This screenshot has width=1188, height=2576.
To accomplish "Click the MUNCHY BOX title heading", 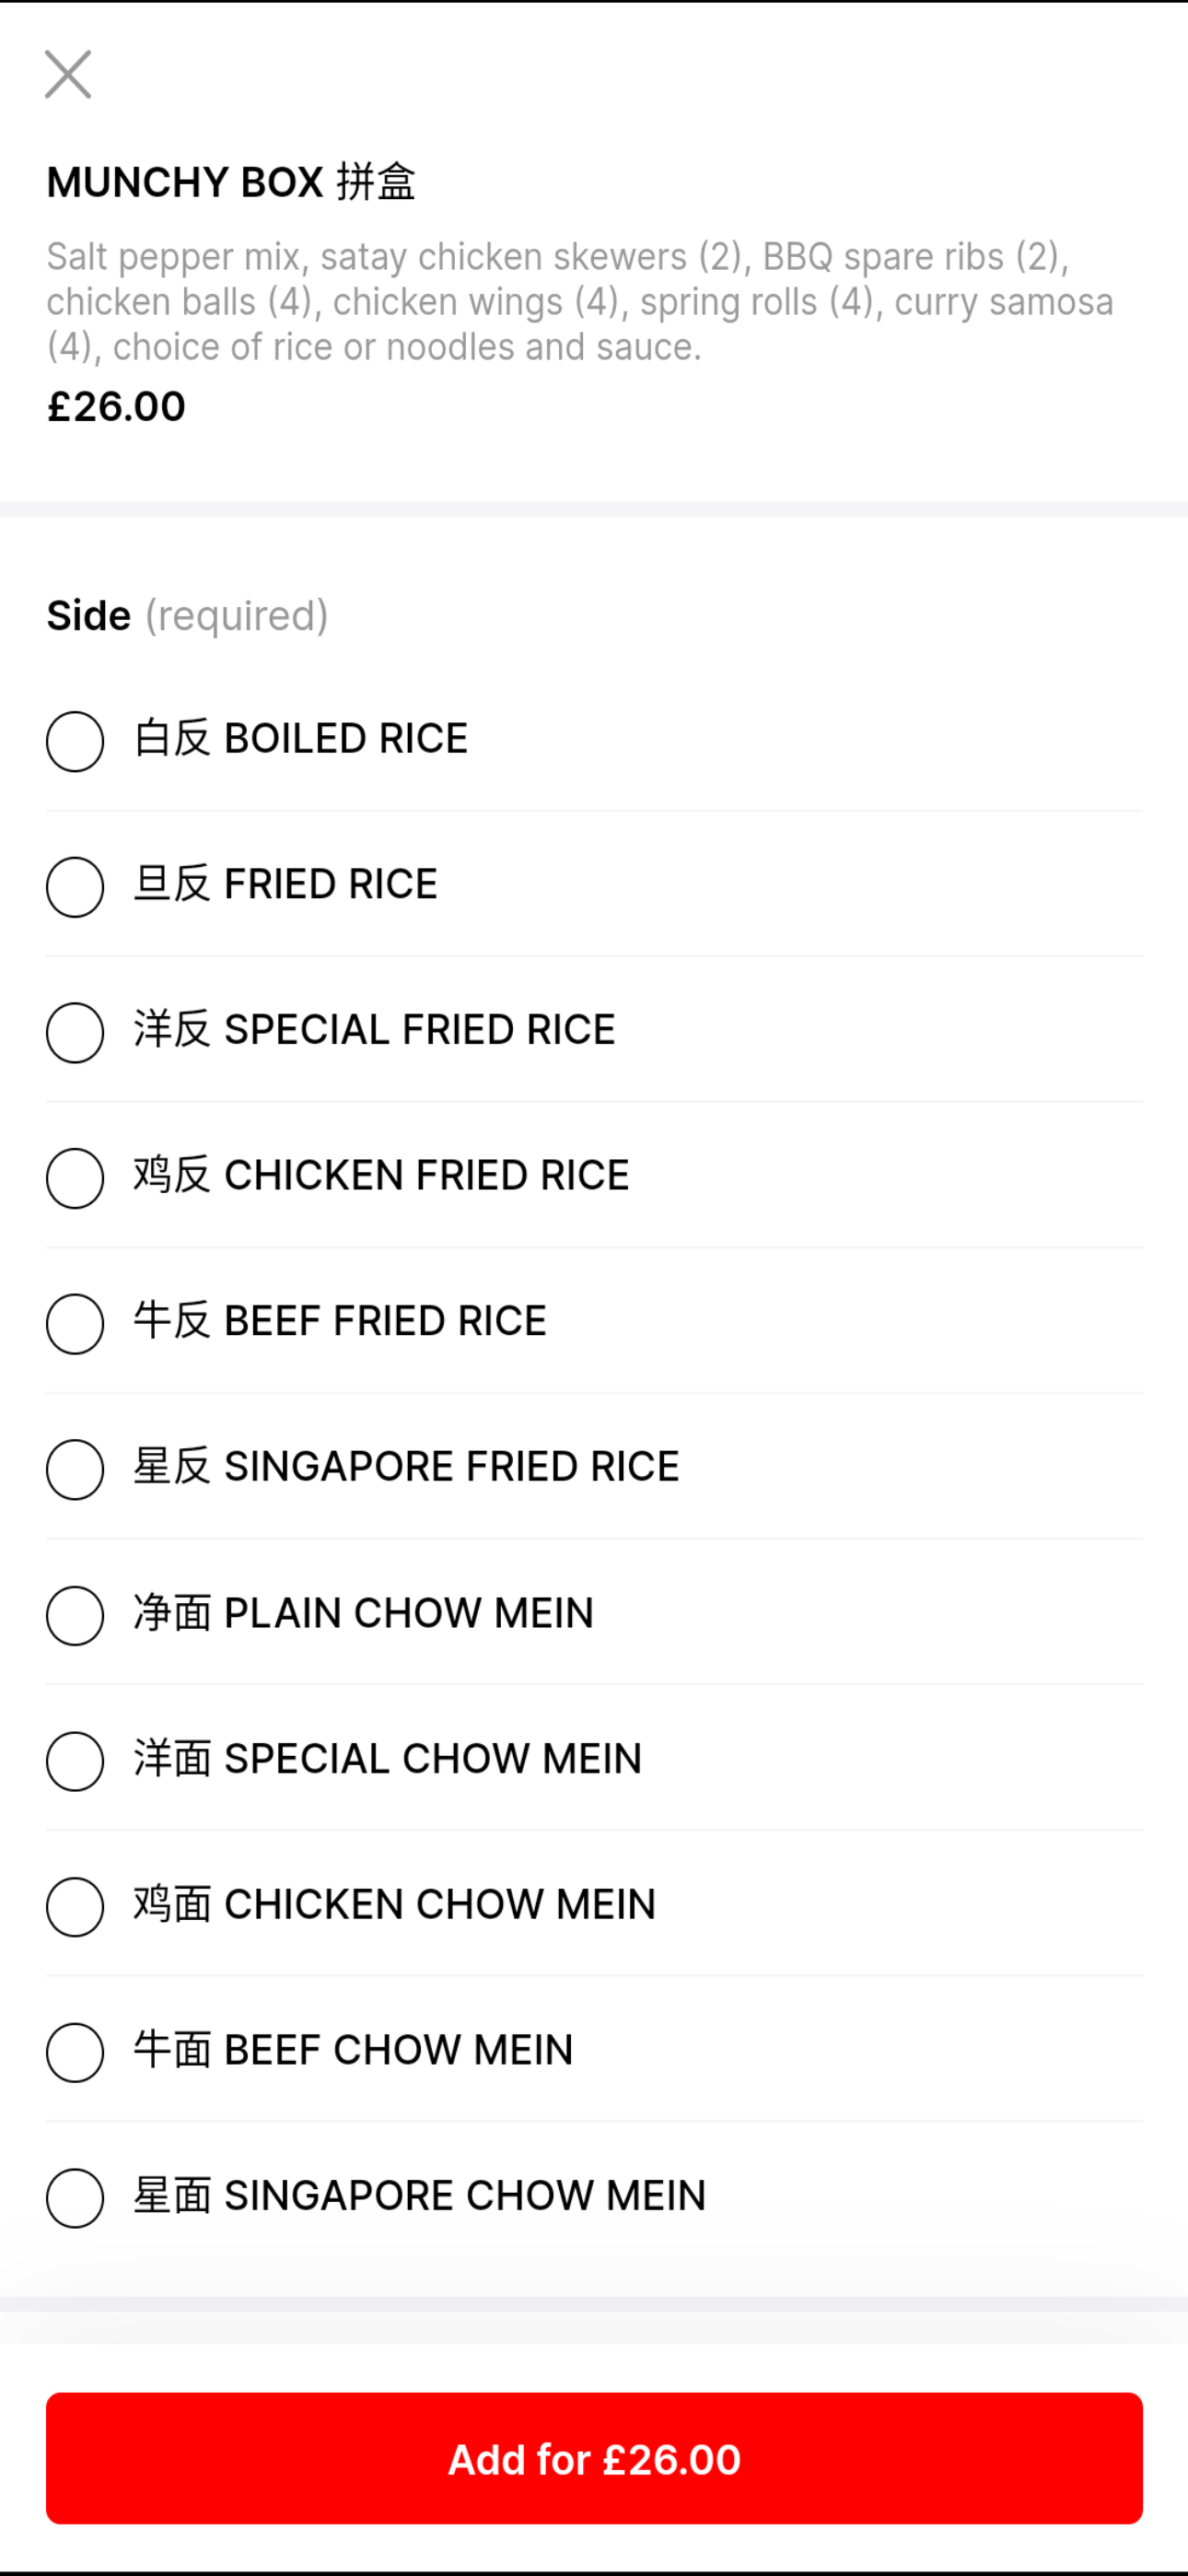I will [231, 182].
